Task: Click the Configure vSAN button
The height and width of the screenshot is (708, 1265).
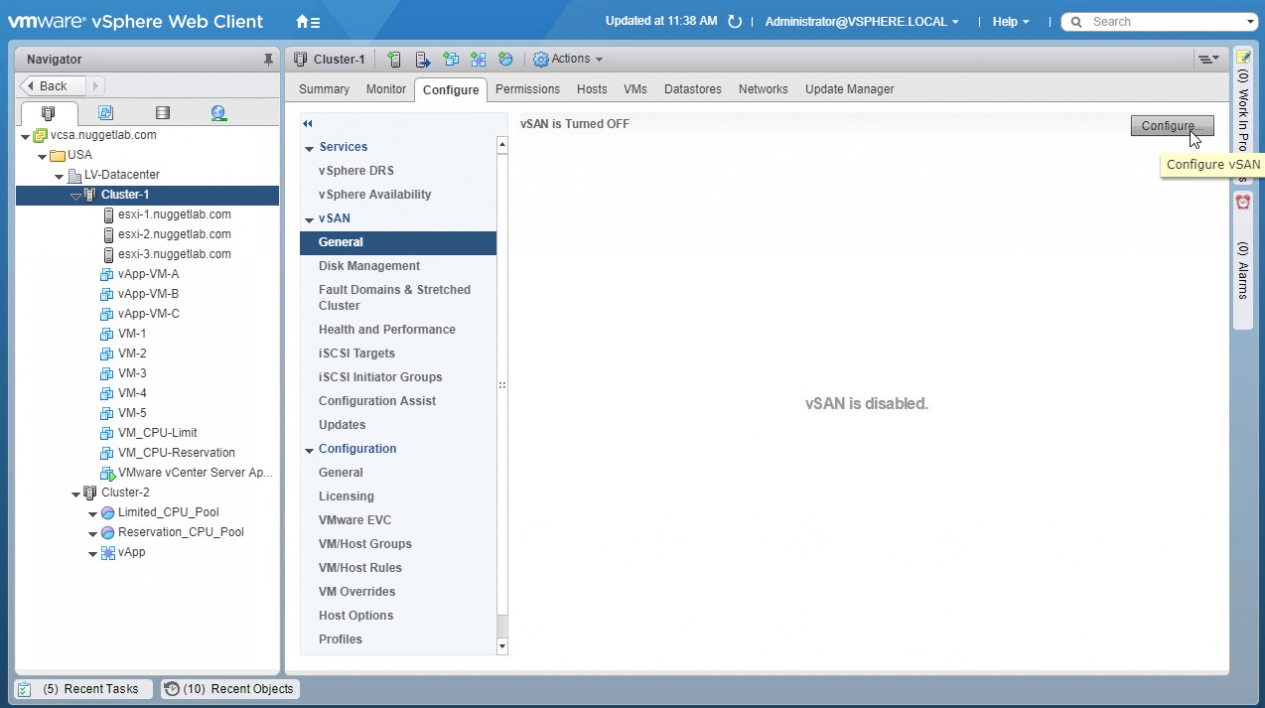Action: (x=1171, y=126)
